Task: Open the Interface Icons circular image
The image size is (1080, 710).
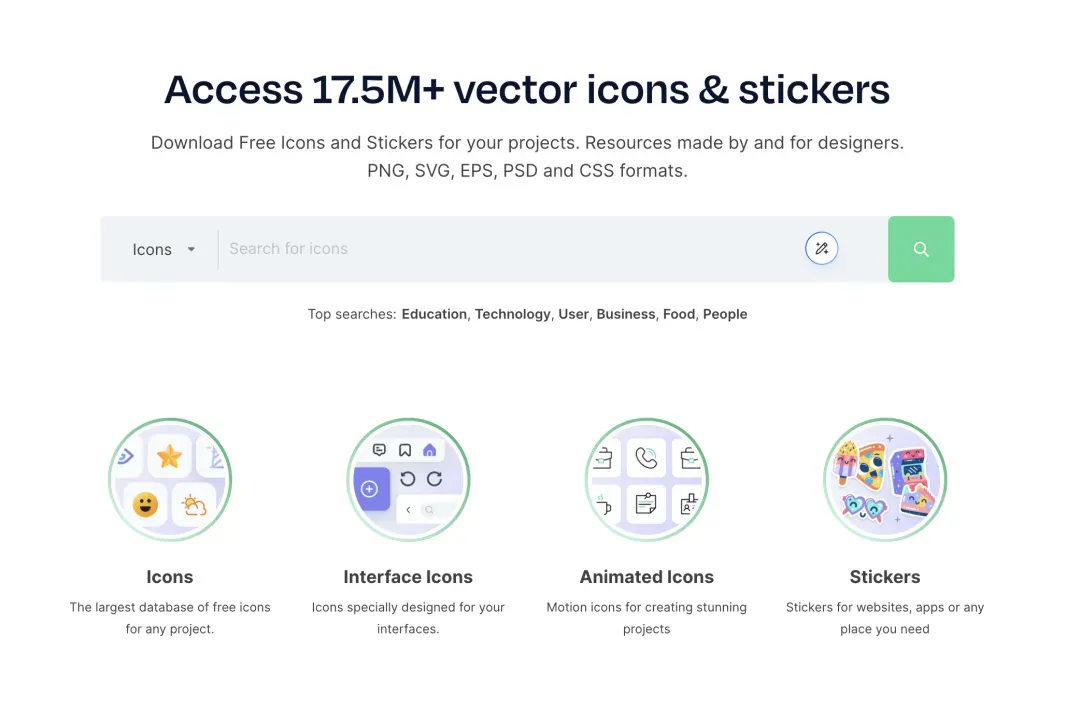Action: (408, 479)
